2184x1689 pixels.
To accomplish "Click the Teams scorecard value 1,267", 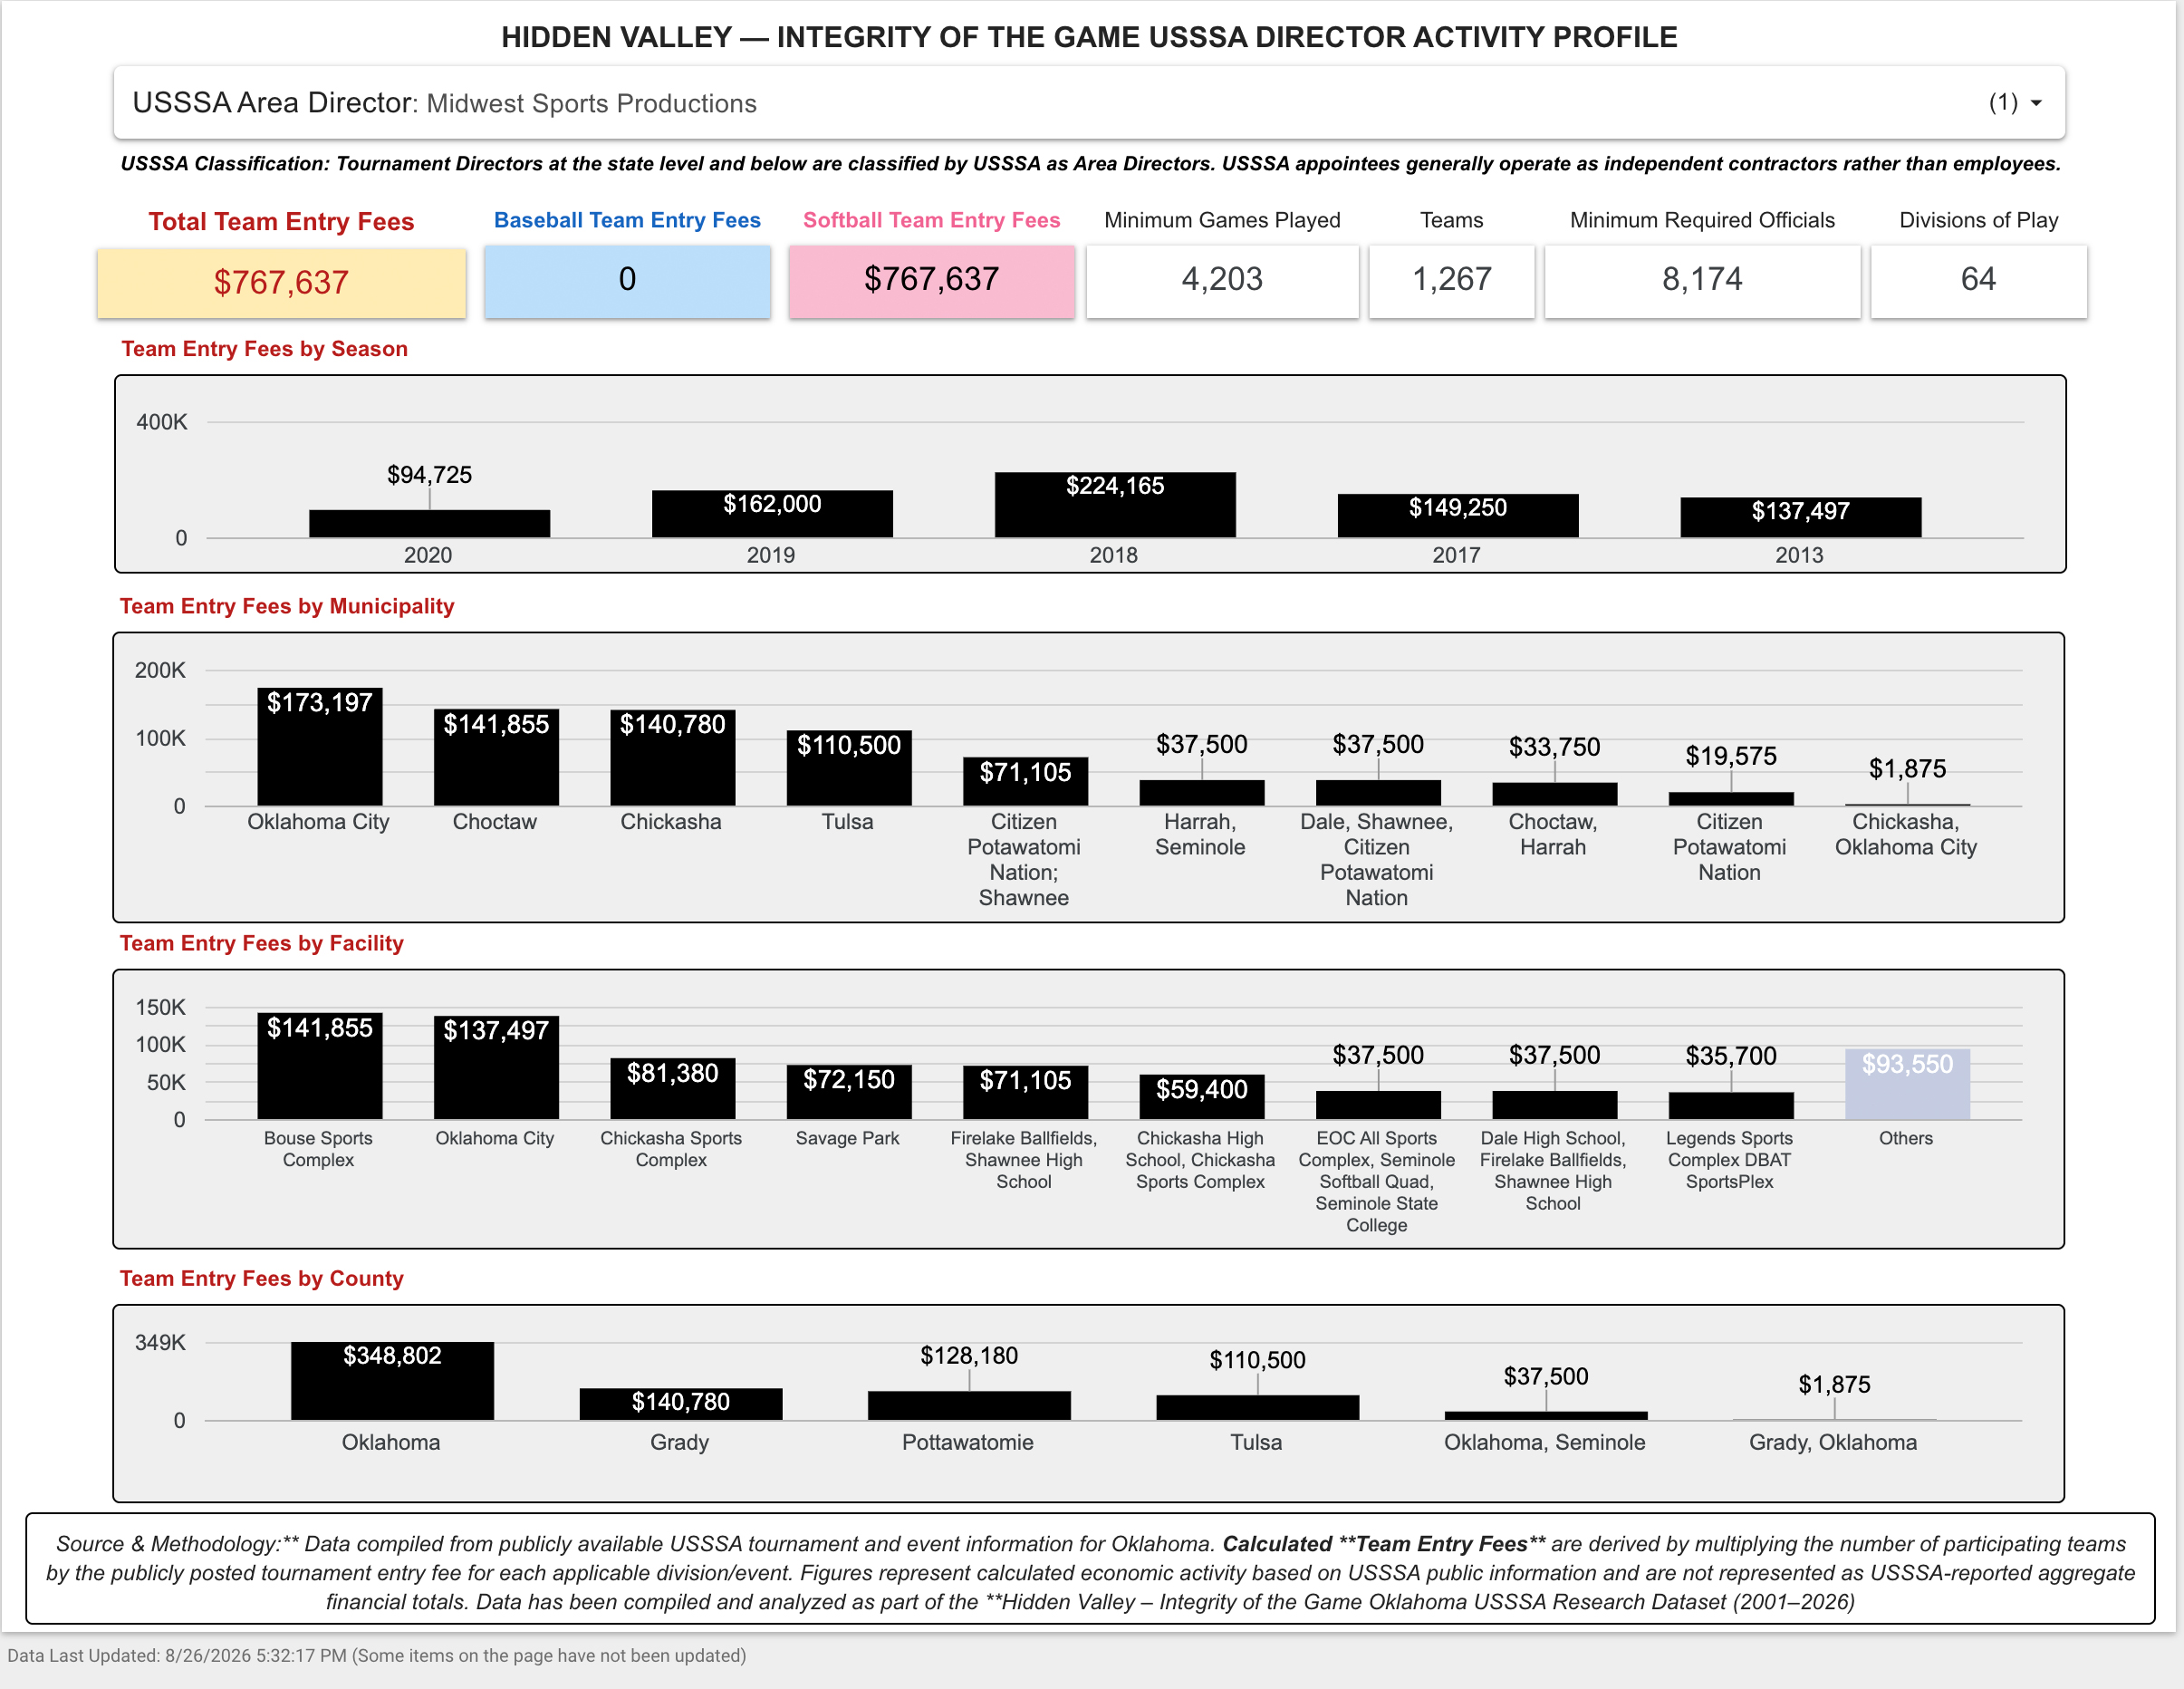I will 1451,280.
